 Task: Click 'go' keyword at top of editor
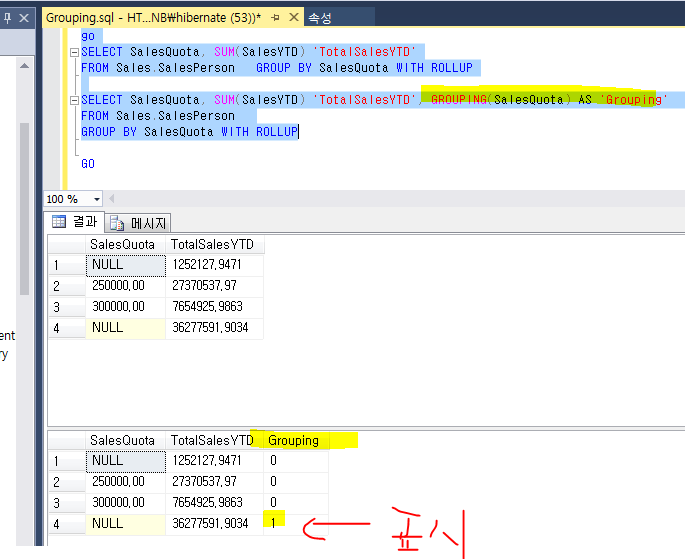pyautogui.click(x=88, y=37)
